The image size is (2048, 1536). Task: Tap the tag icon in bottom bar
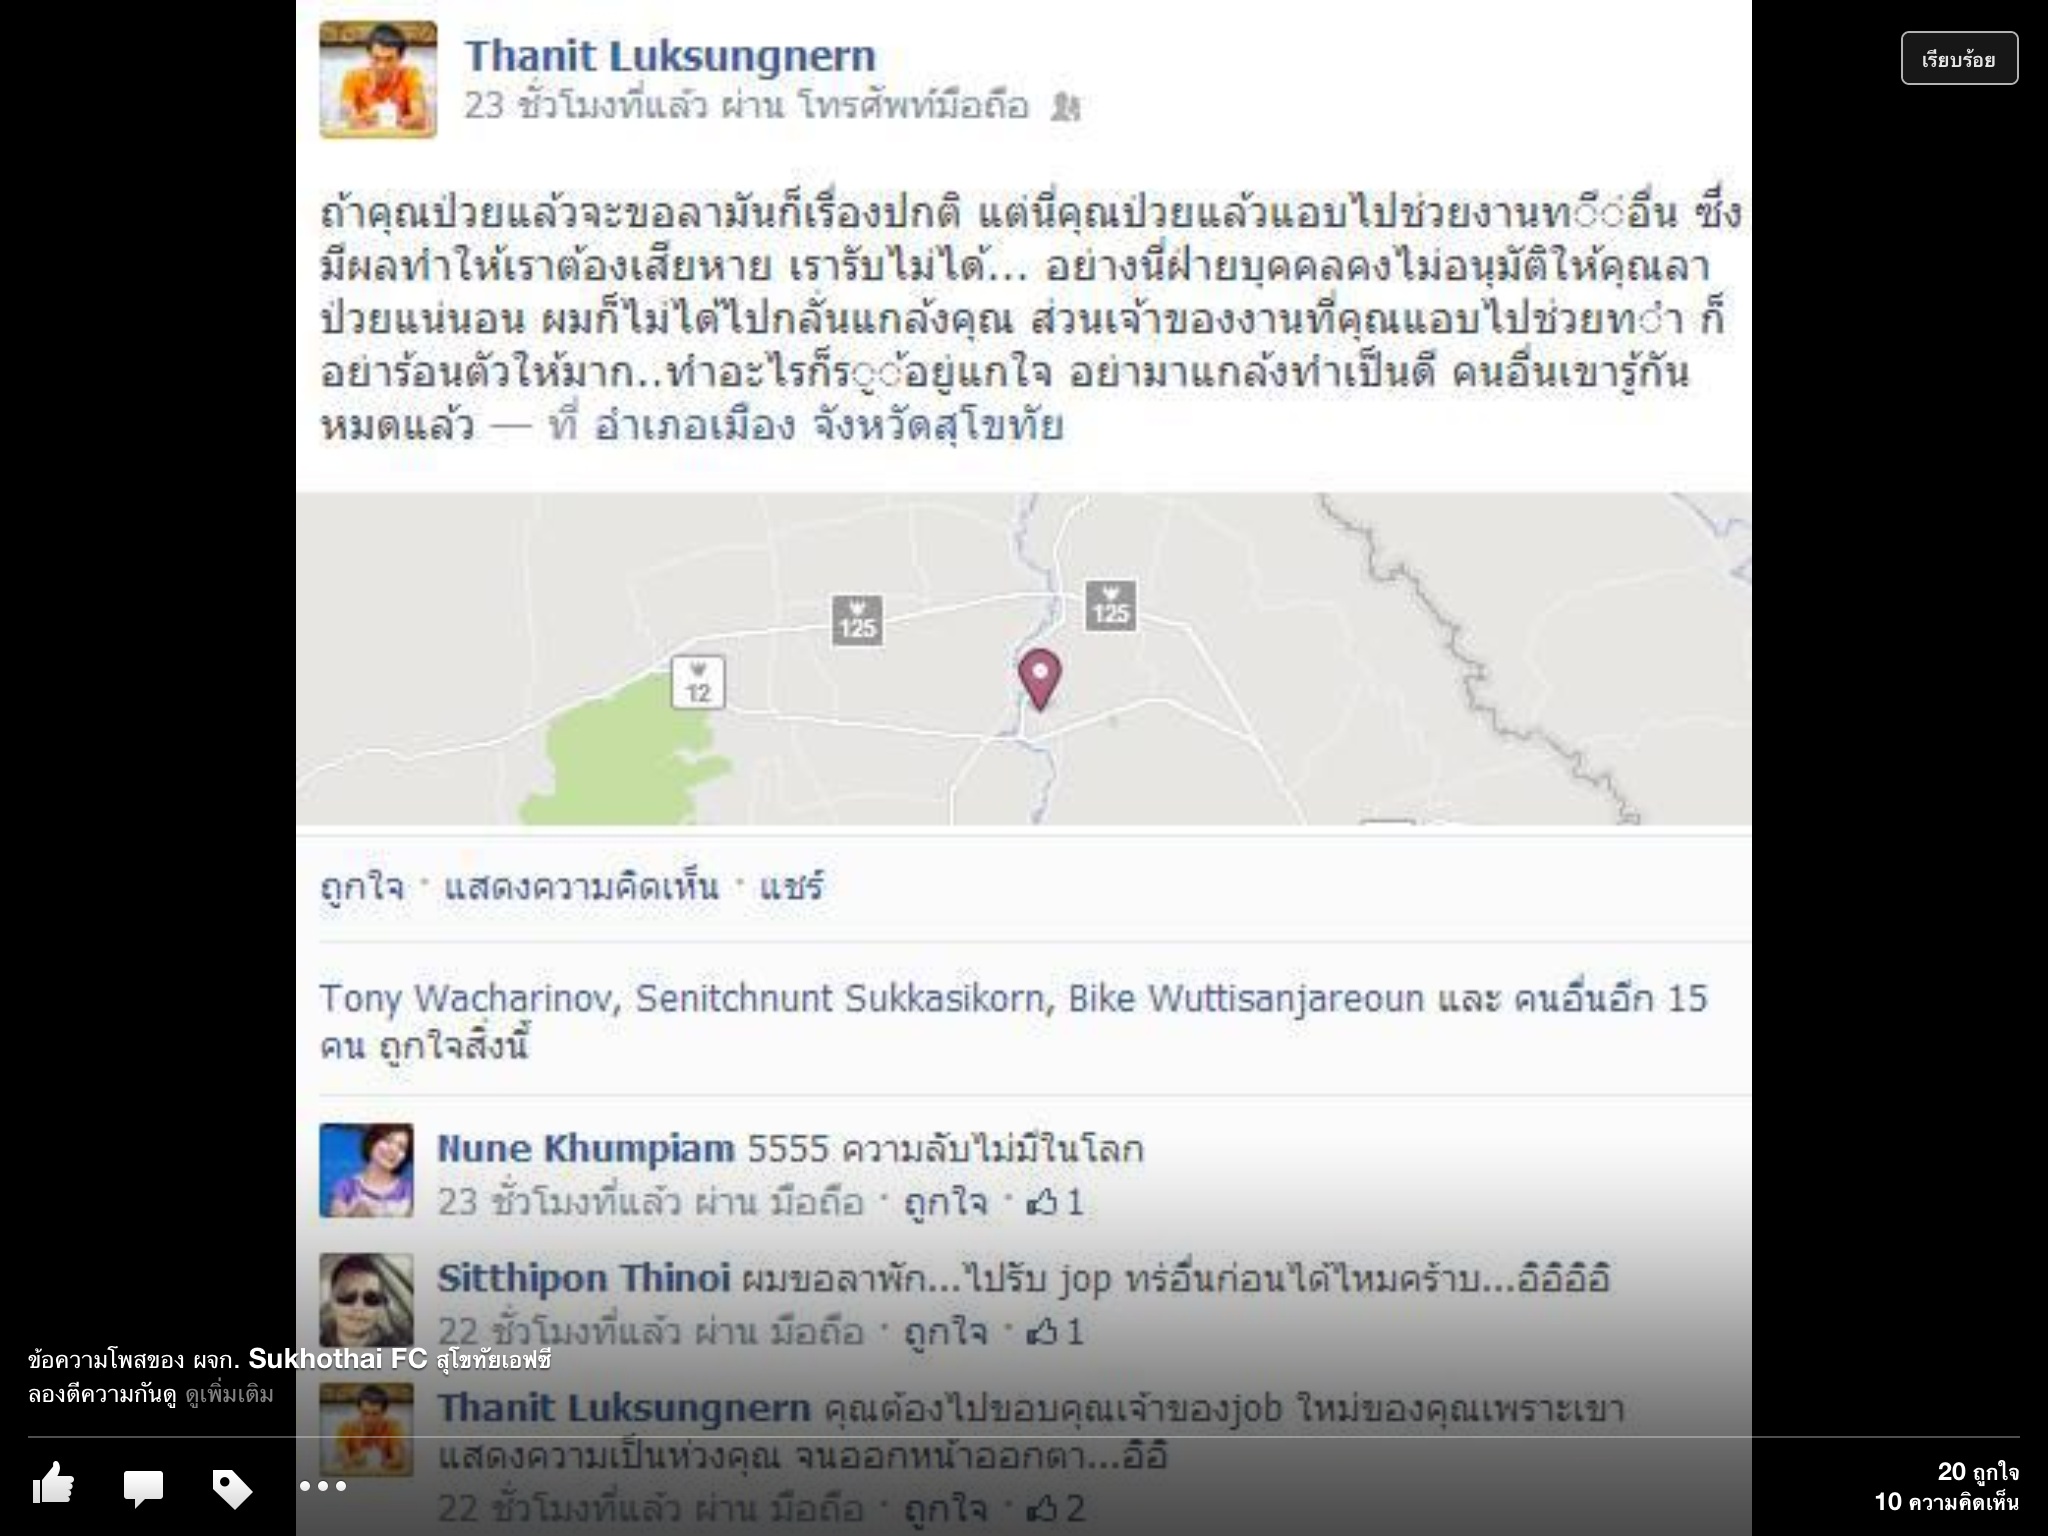coord(232,1488)
